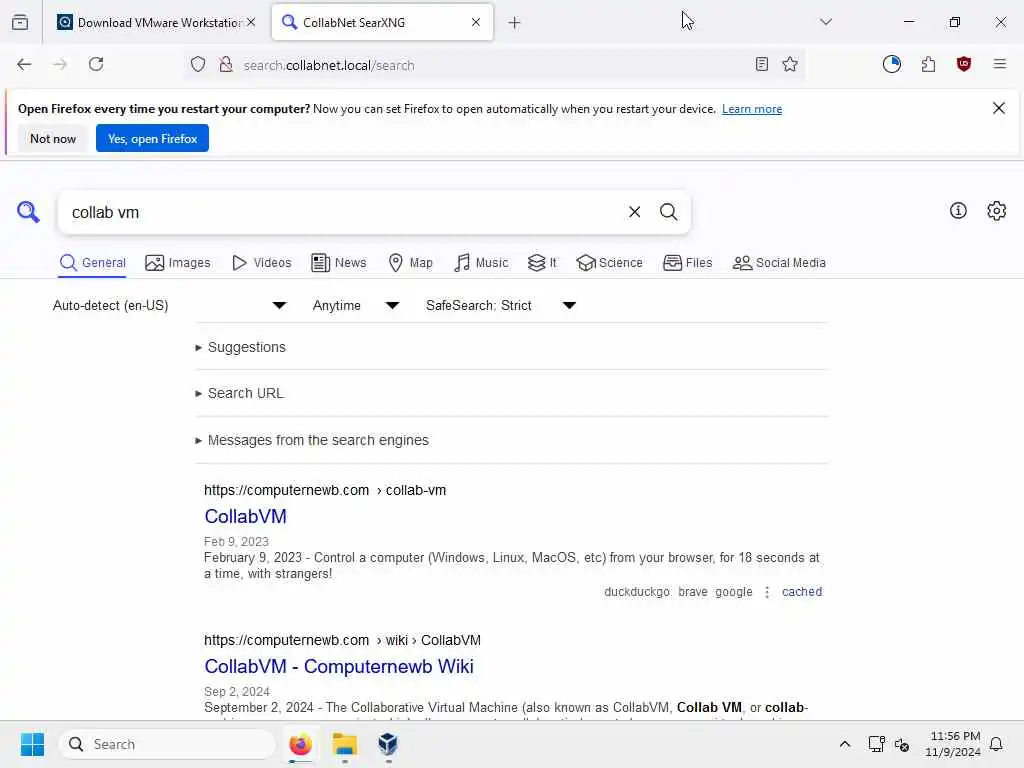The width and height of the screenshot is (1024, 768).
Task: Bookmark this page with the star icon
Action: tap(790, 64)
